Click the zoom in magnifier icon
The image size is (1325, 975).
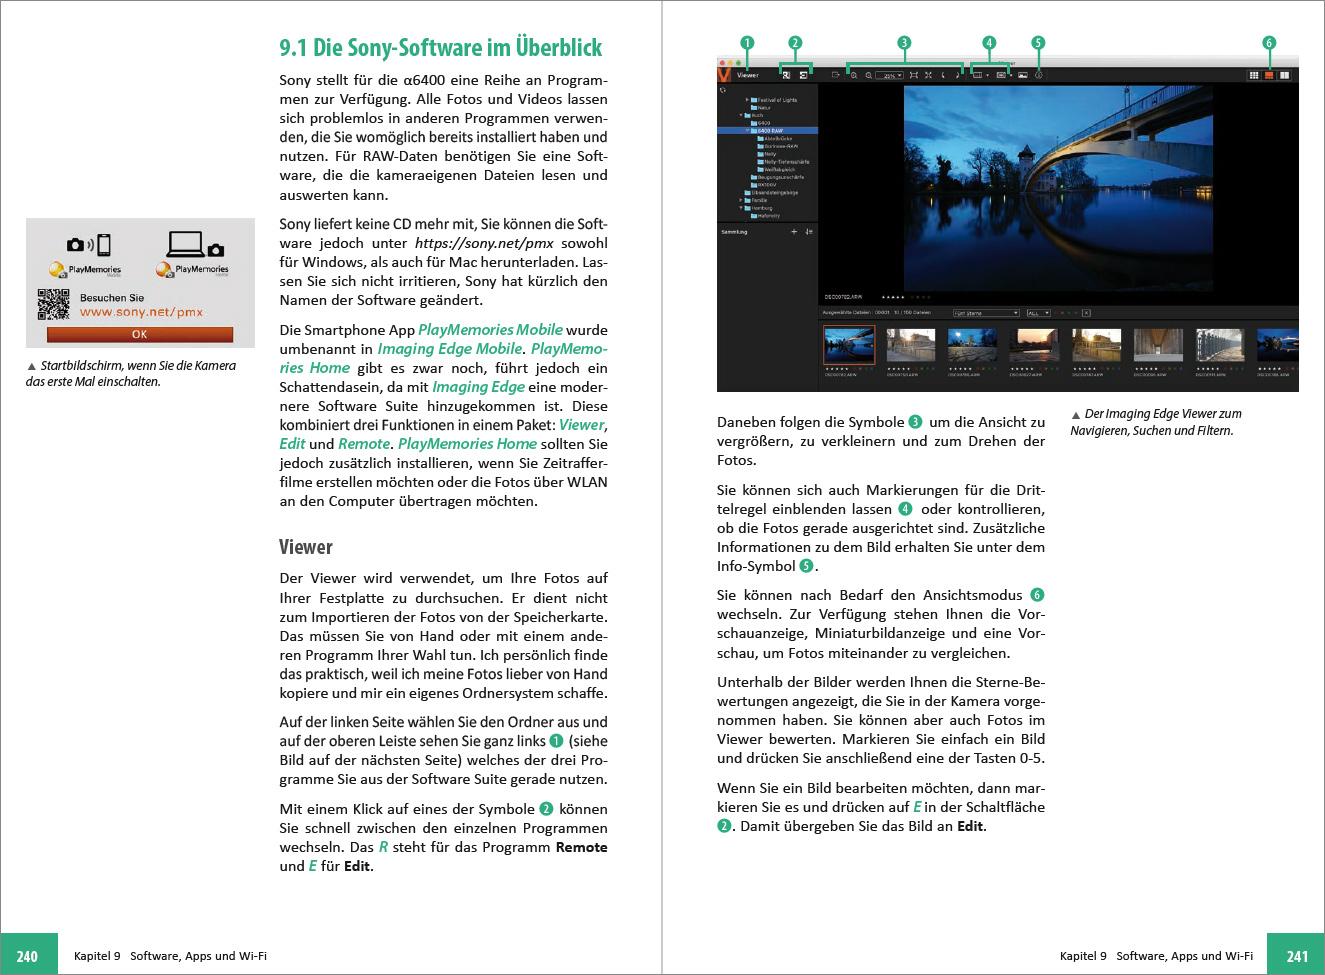point(853,75)
